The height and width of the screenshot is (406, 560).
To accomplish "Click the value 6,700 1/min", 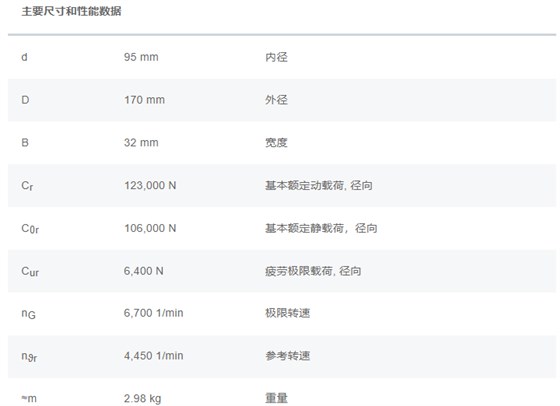I will (x=154, y=313).
